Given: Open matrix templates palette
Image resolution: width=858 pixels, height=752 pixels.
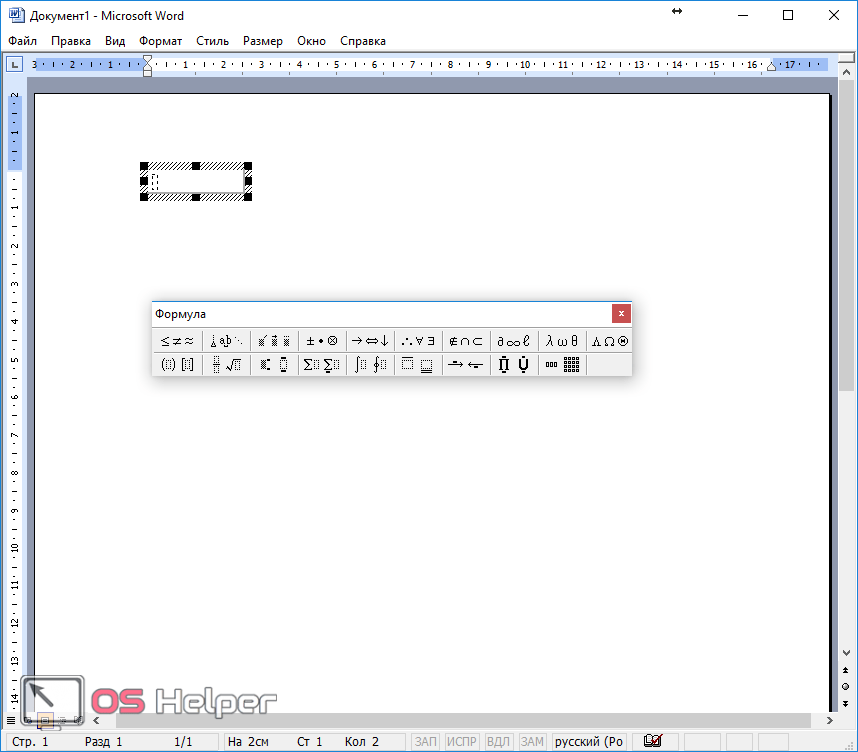Looking at the screenshot, I should (562, 365).
